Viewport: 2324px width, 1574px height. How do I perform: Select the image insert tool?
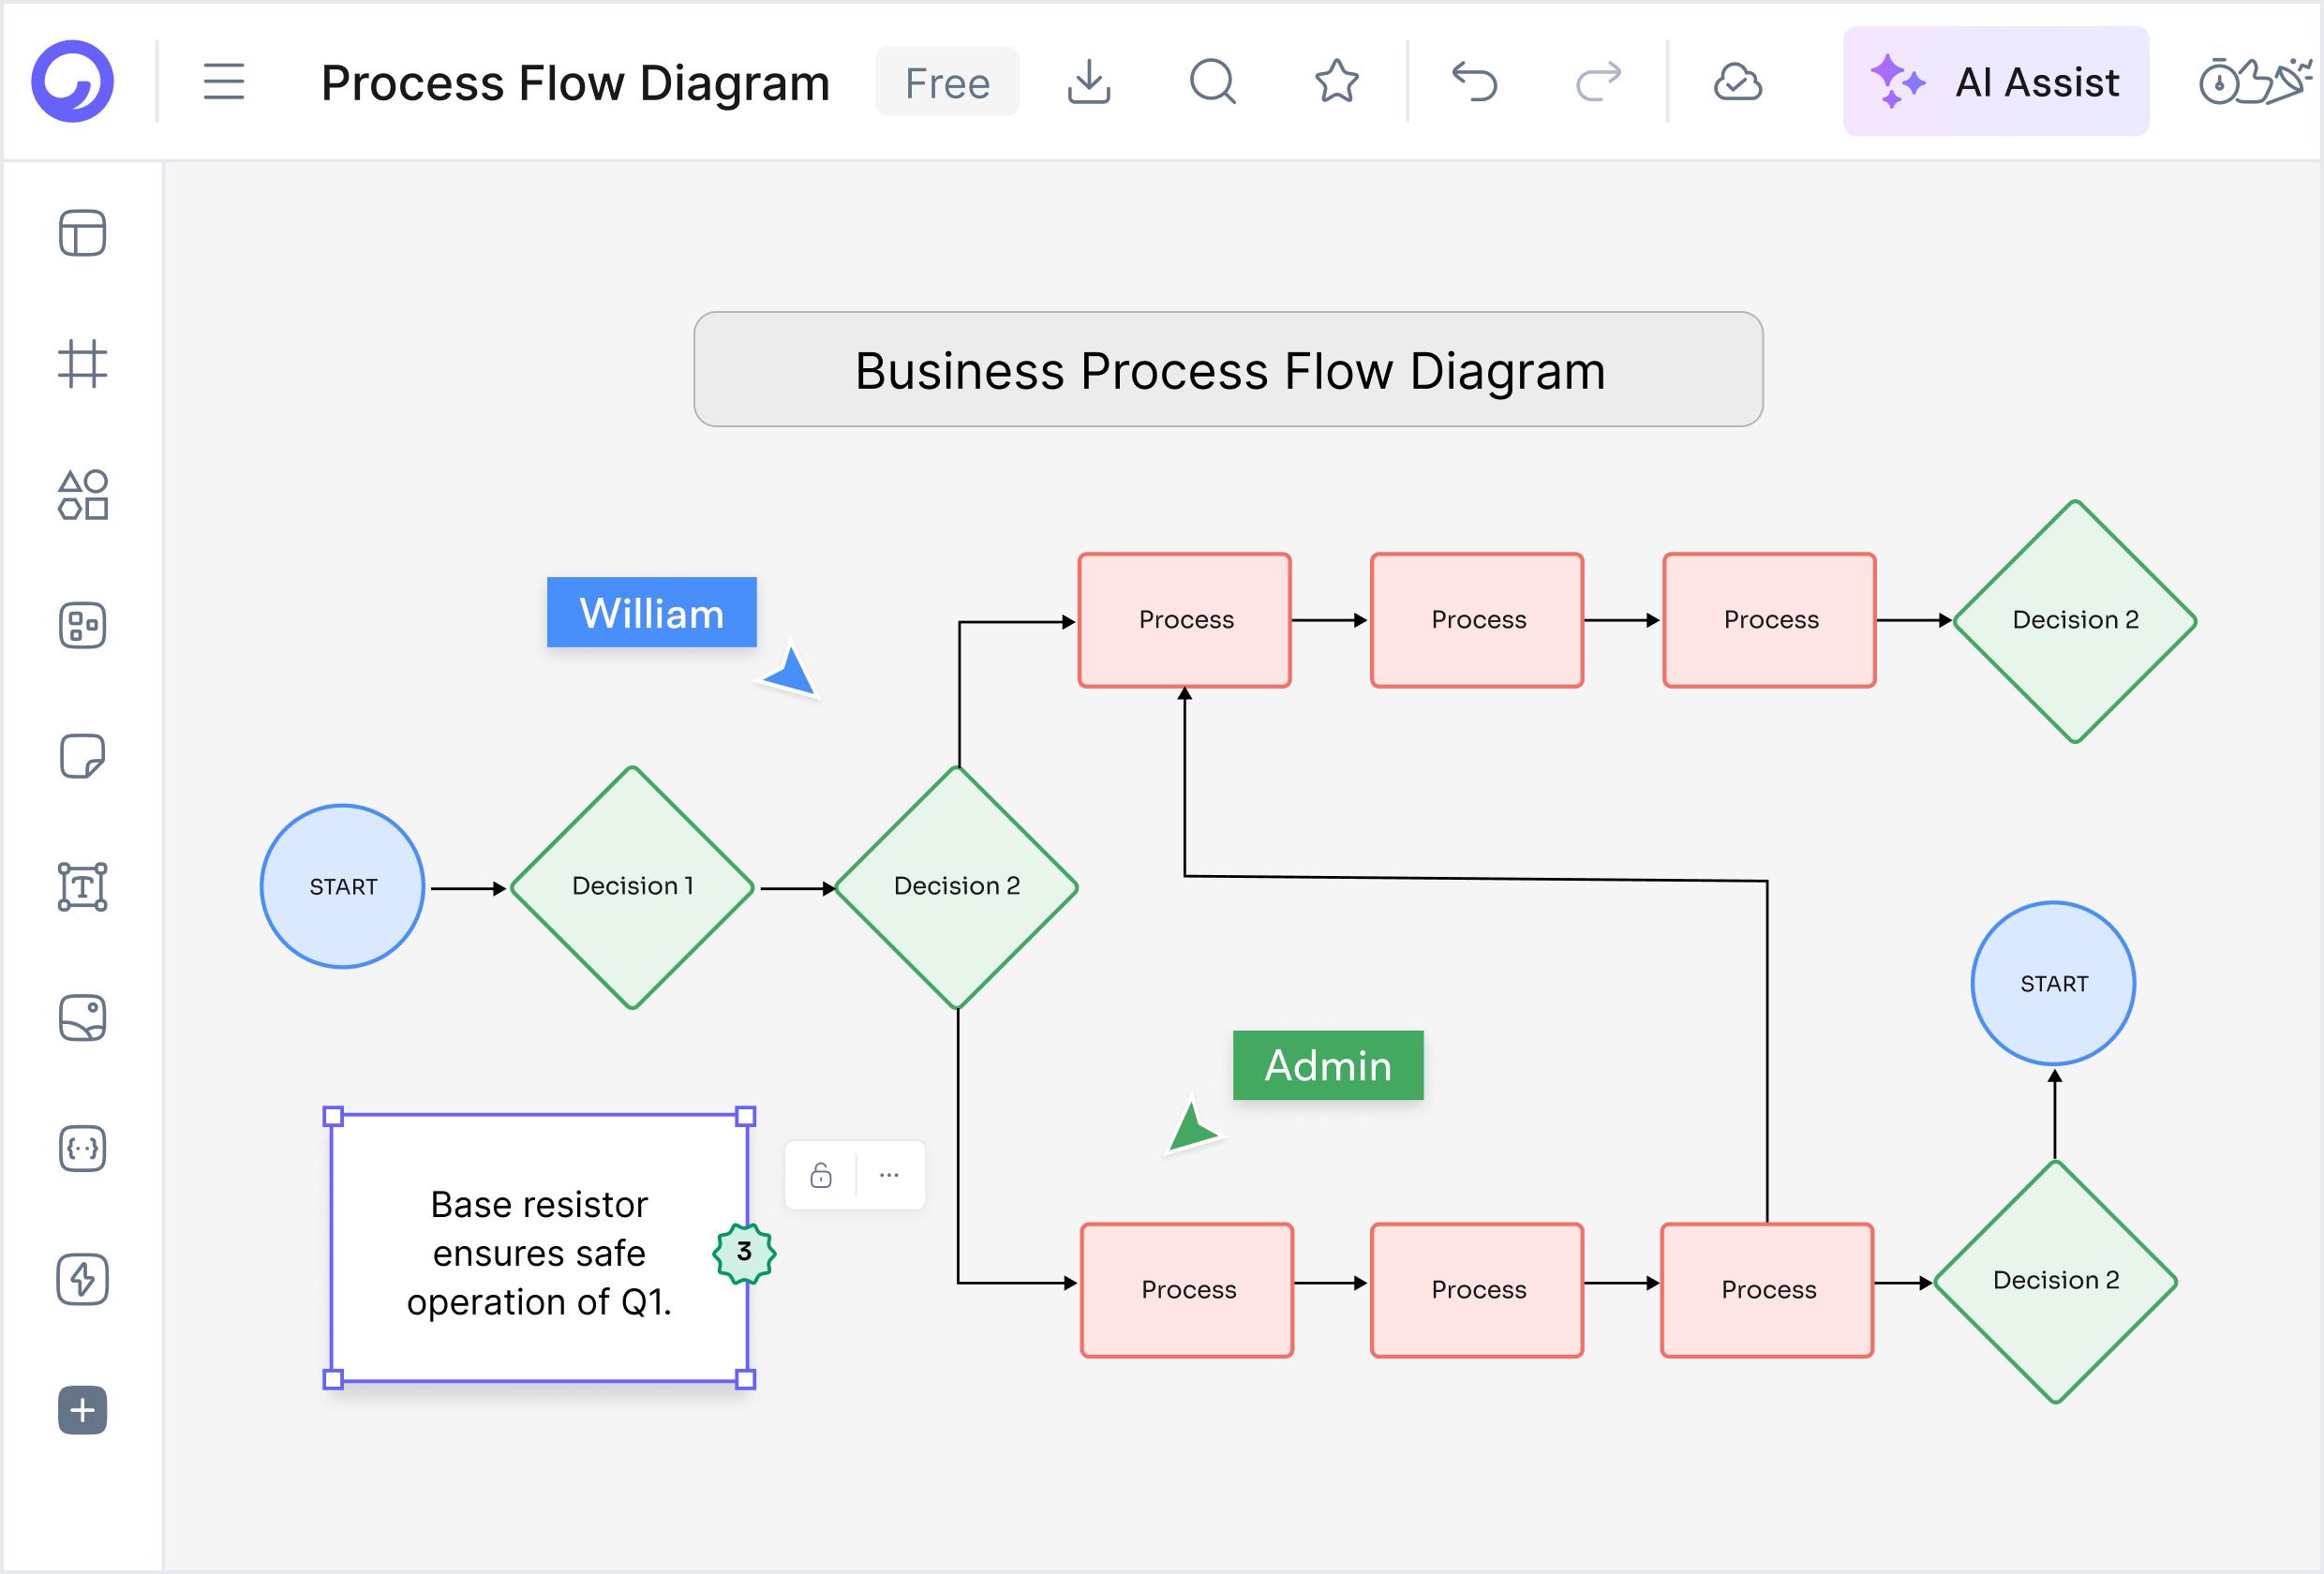click(82, 1018)
